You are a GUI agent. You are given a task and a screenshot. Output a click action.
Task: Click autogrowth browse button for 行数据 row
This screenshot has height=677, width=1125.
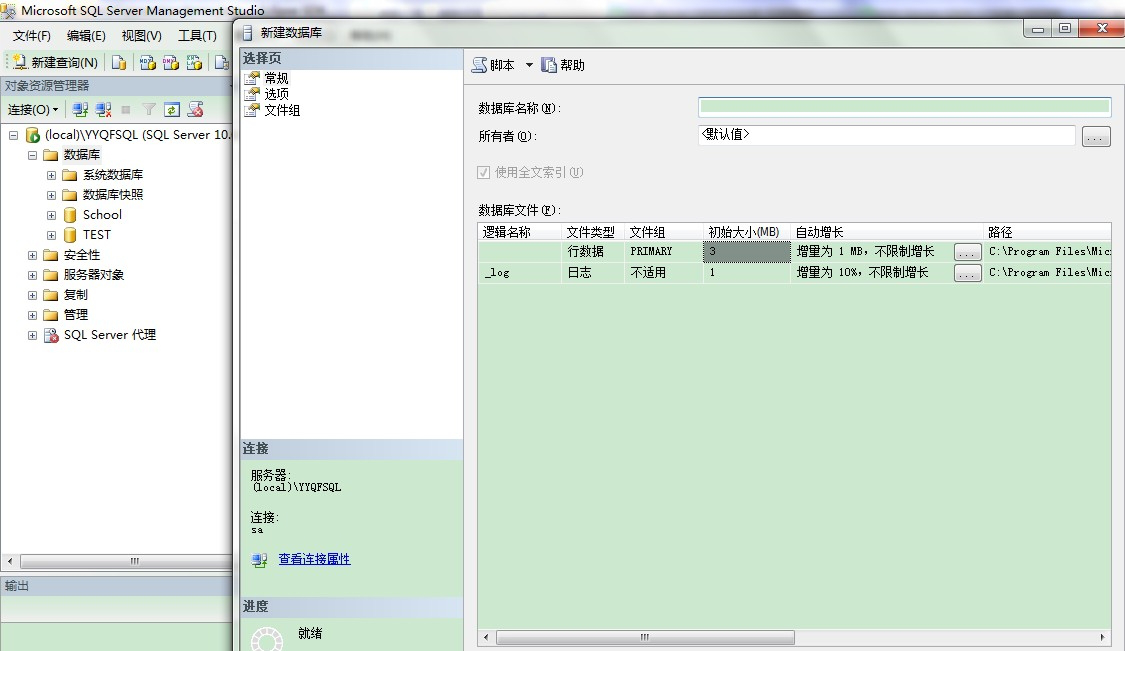pos(967,252)
